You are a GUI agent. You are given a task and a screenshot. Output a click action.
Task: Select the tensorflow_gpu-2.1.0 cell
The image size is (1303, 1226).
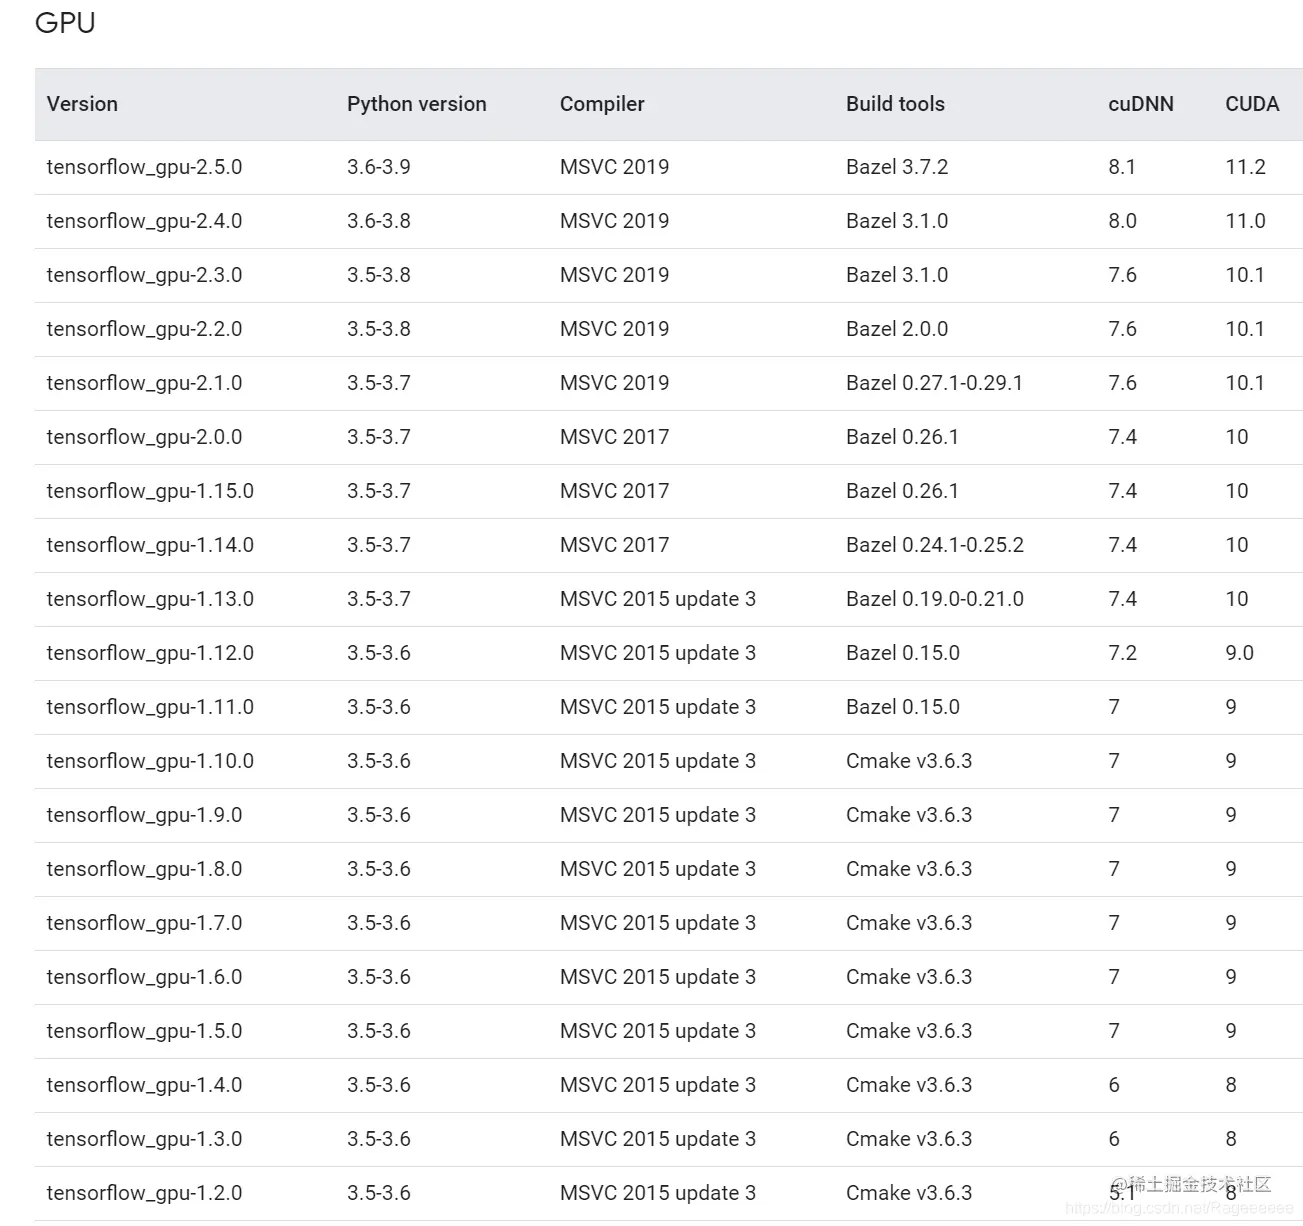pos(144,383)
